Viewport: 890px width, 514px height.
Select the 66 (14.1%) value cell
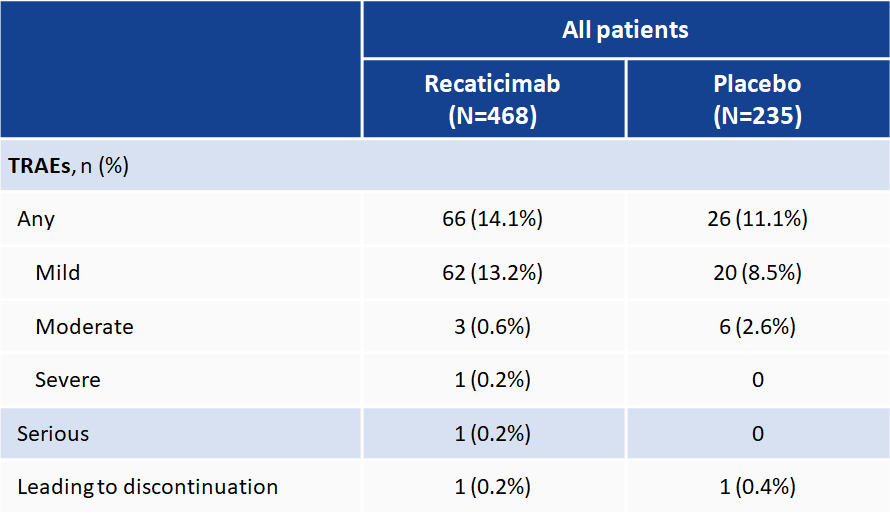pyautogui.click(x=492, y=219)
